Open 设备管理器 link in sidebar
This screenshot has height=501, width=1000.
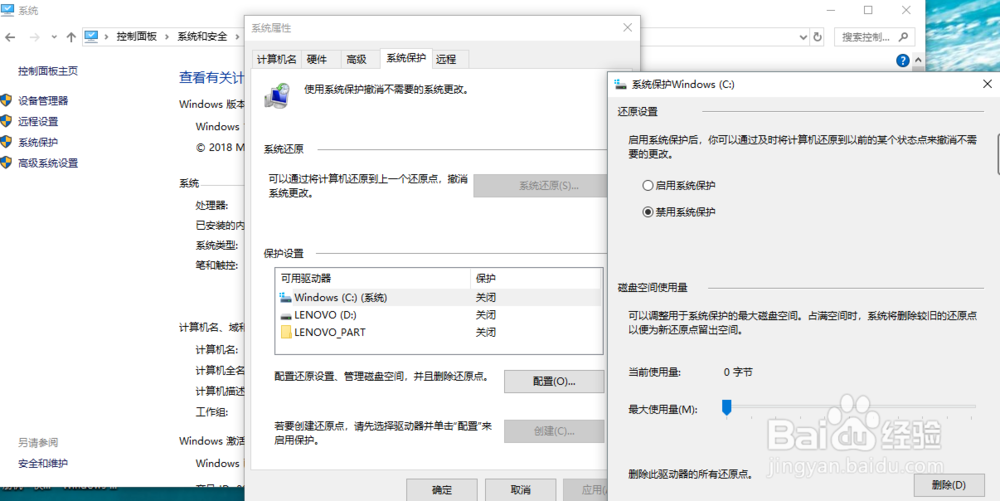[43, 101]
